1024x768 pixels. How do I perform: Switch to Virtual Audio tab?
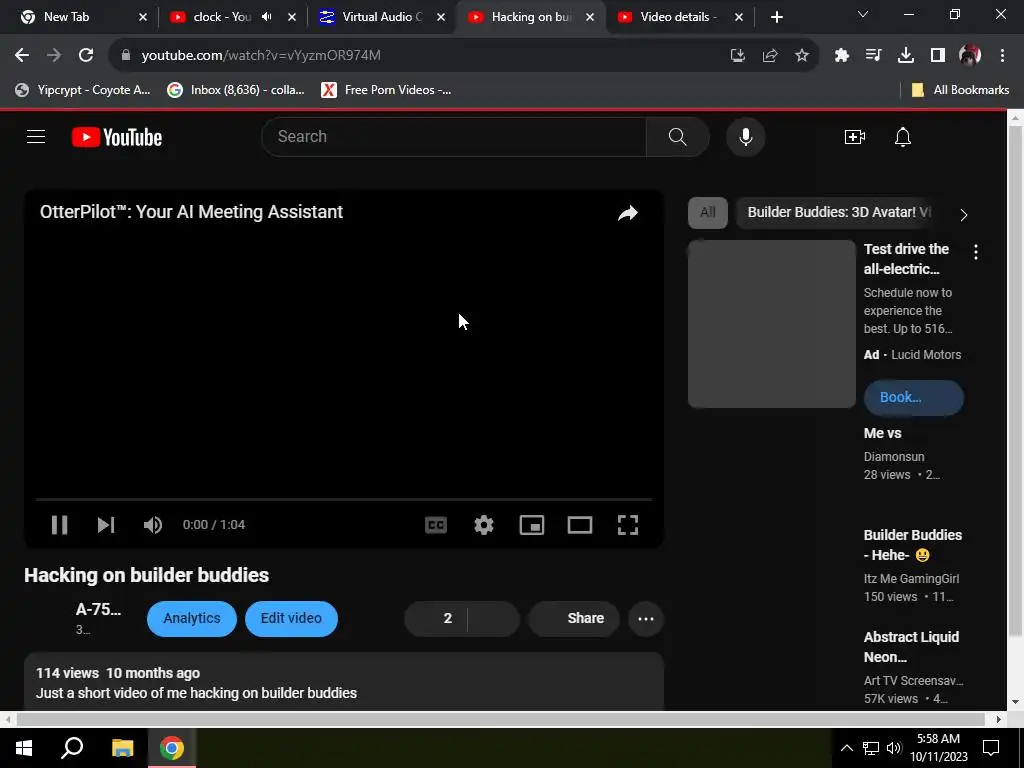382,17
